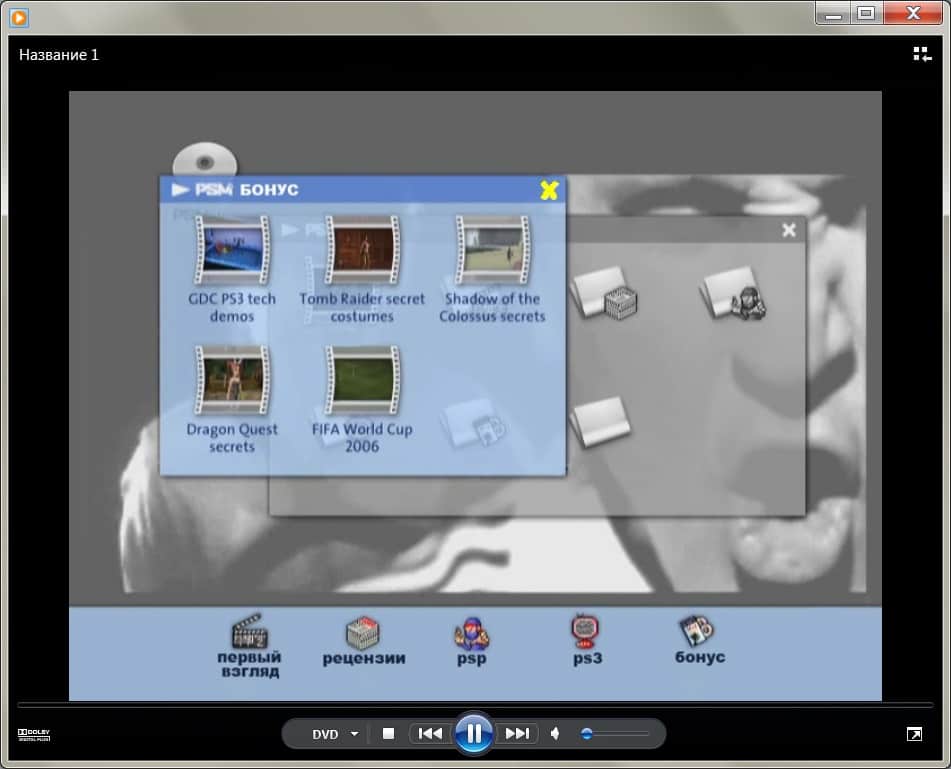The image size is (951, 769).
Task: Expand the DVD menu dropdown arrow
Action: click(354, 734)
